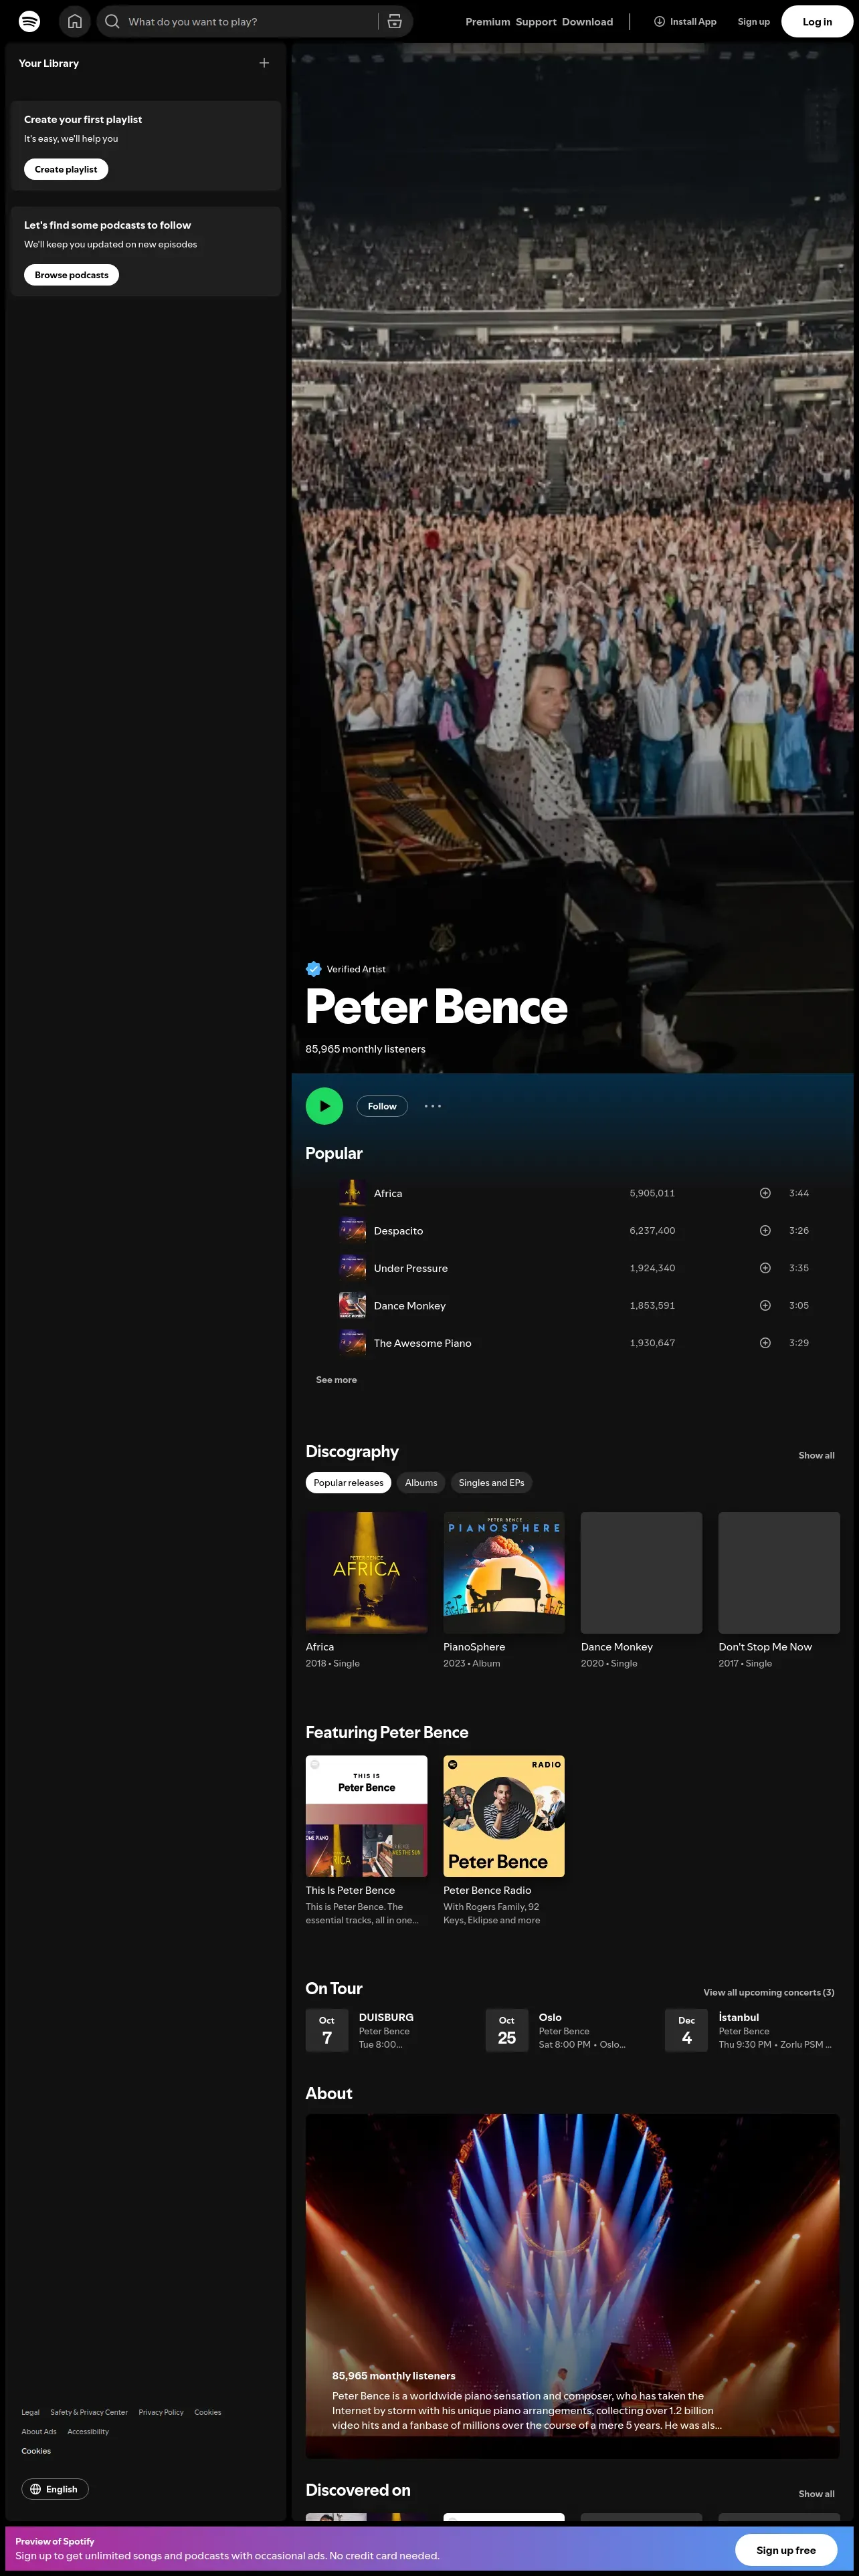Click the search magnifier icon

pos(112,21)
